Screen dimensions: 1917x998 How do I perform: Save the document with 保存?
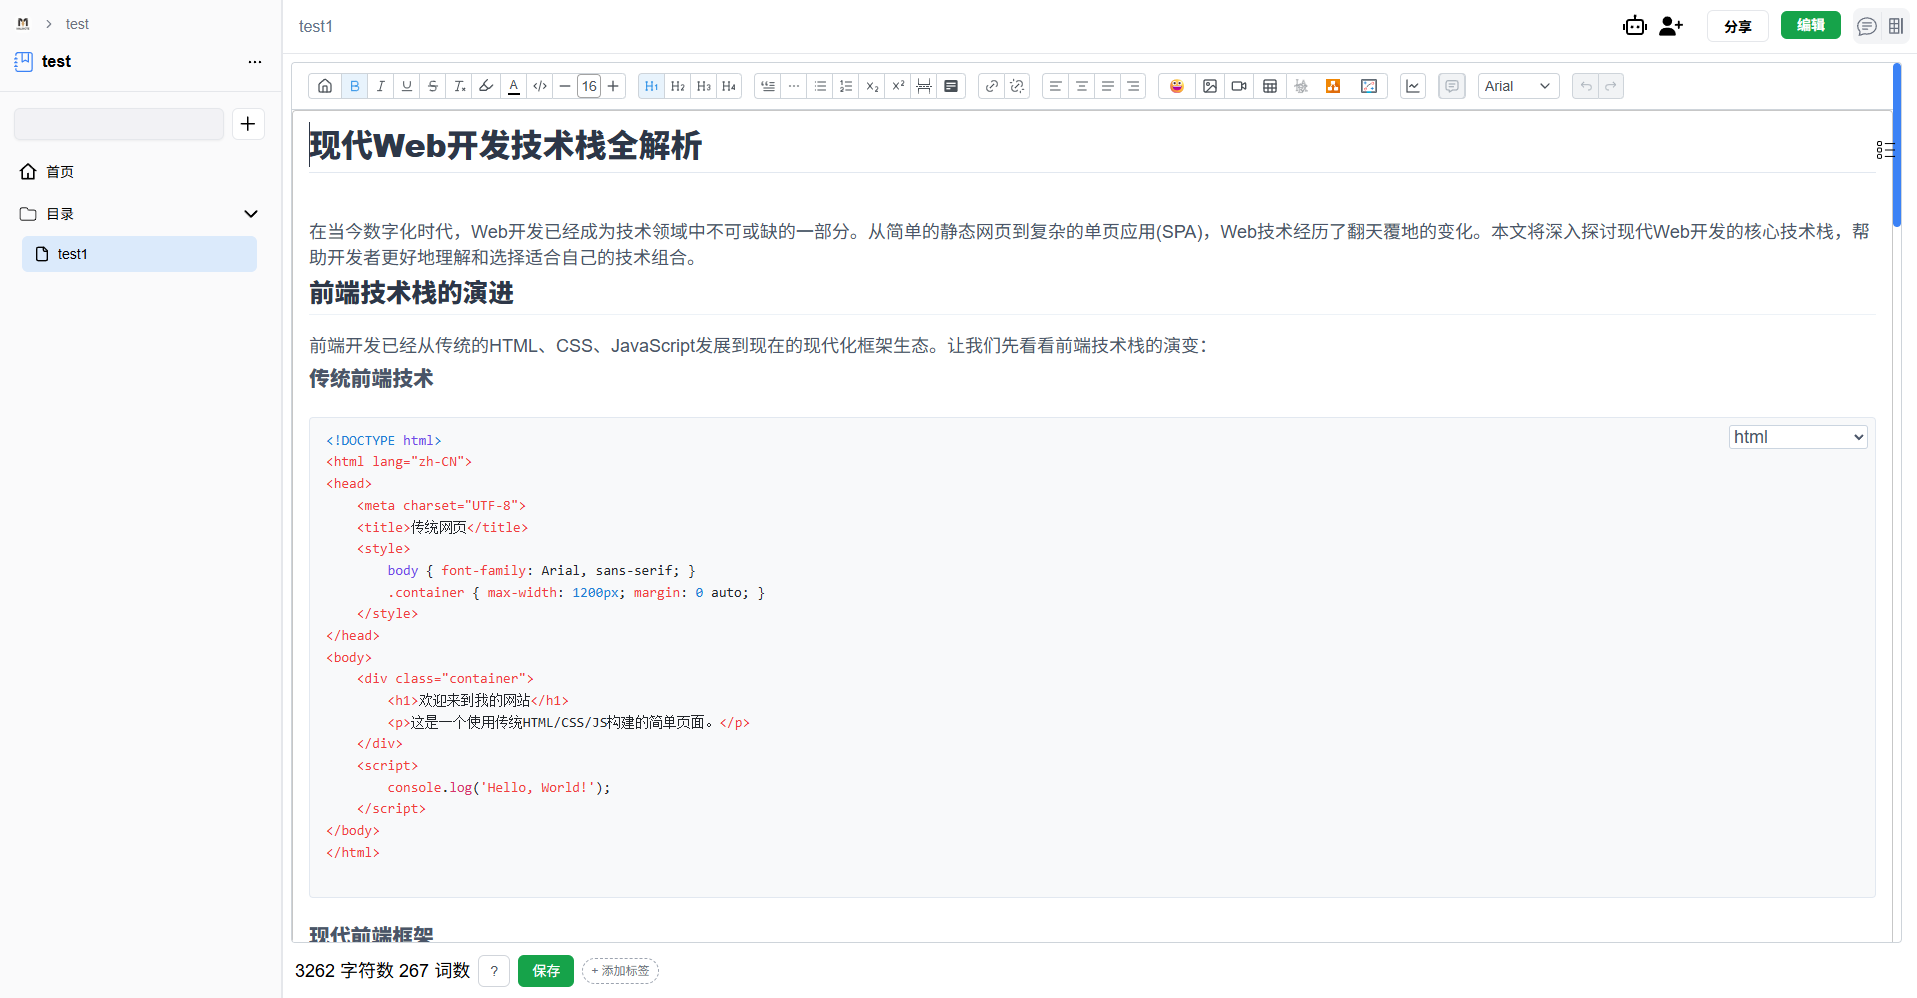point(545,970)
